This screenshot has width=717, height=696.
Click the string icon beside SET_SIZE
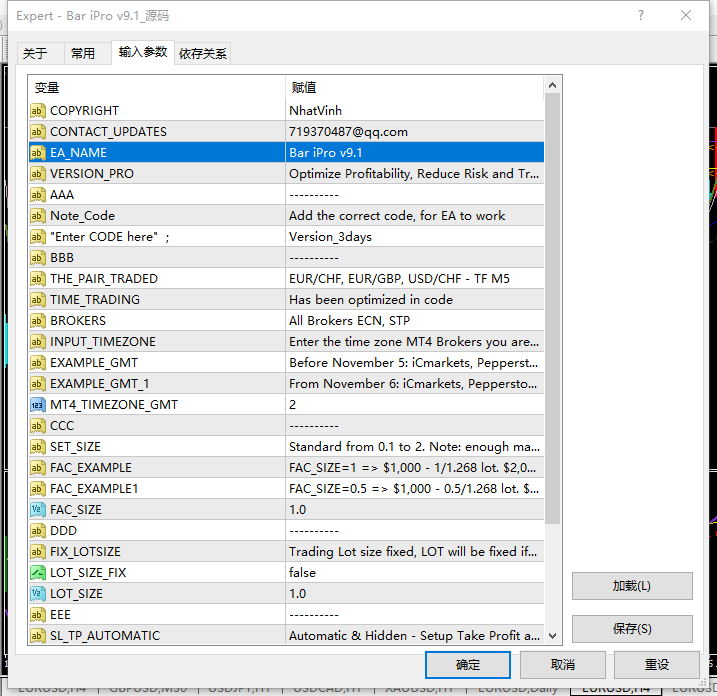(38, 447)
